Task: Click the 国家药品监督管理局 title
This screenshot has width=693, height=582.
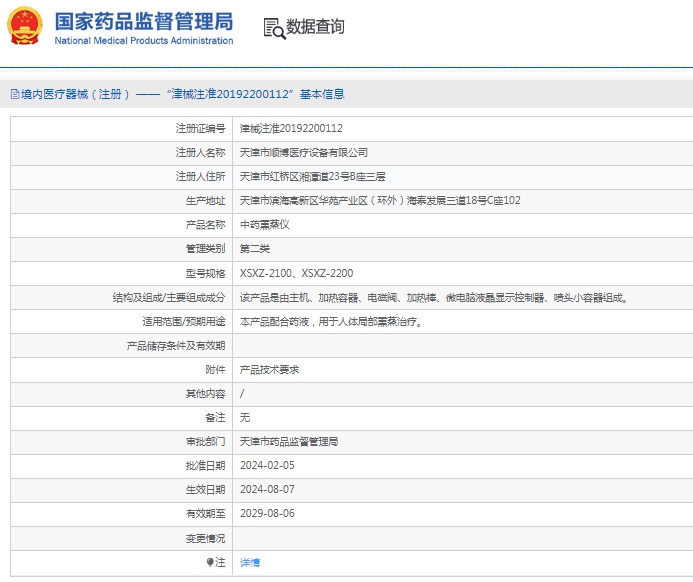Action: click(144, 21)
